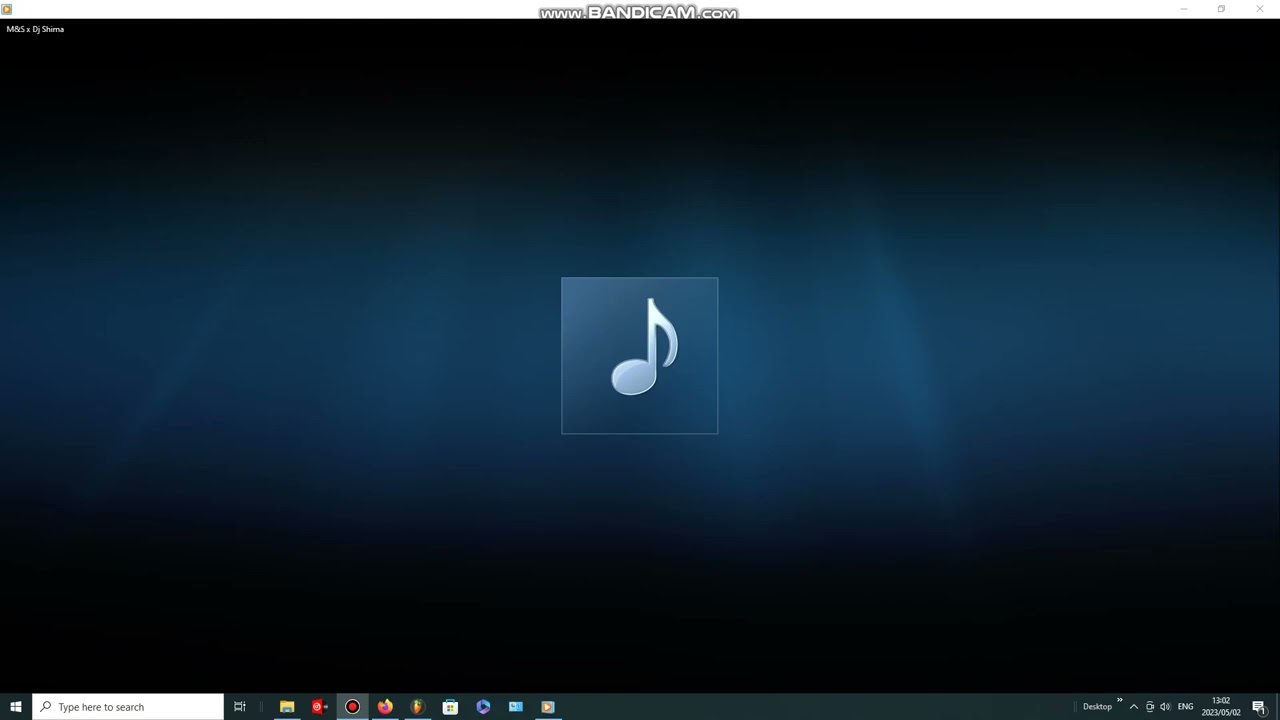Viewport: 1280px width, 720px height.
Task: Click the ENG language indicator
Action: coord(1186,707)
